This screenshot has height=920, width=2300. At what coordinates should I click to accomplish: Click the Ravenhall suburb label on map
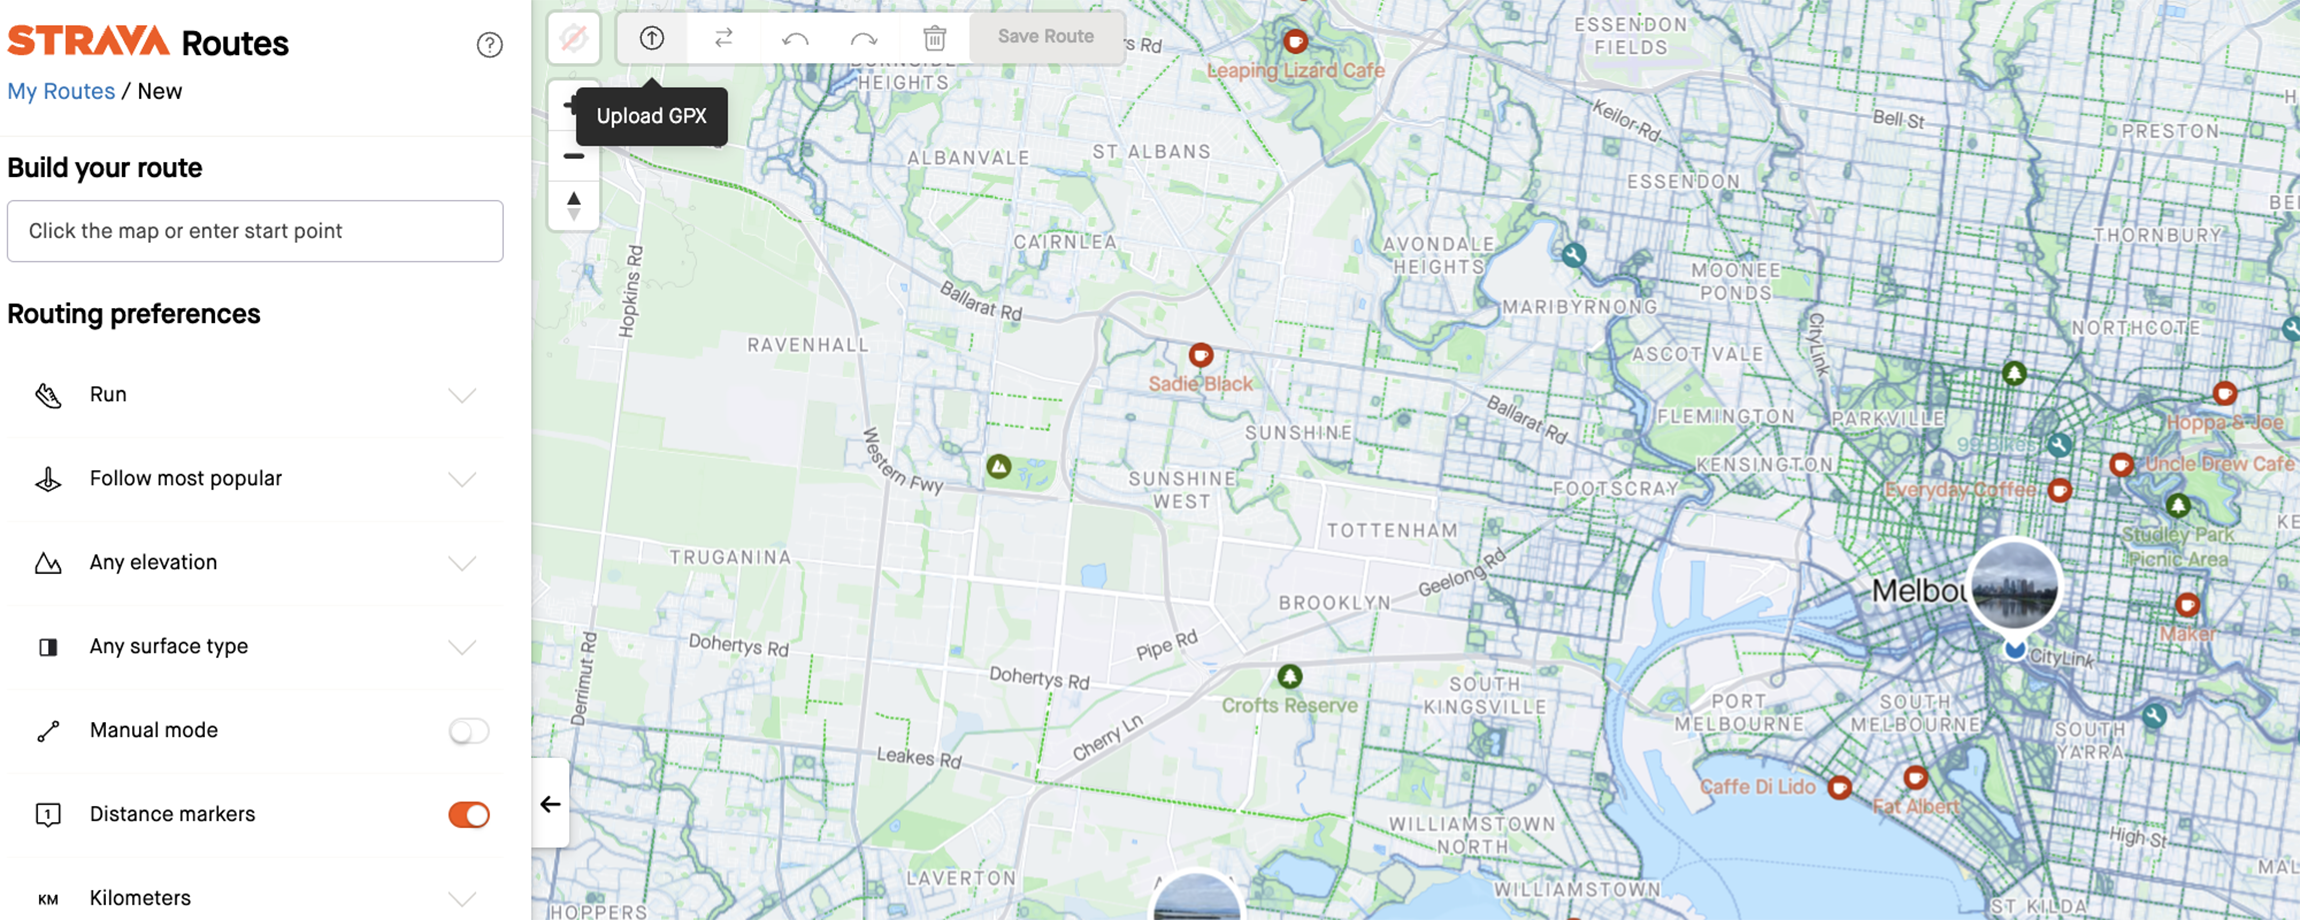point(808,345)
